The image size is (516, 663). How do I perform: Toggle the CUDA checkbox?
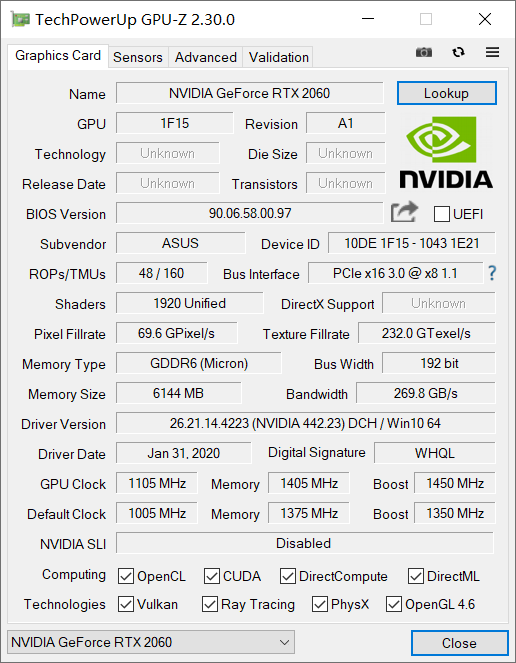click(x=211, y=576)
